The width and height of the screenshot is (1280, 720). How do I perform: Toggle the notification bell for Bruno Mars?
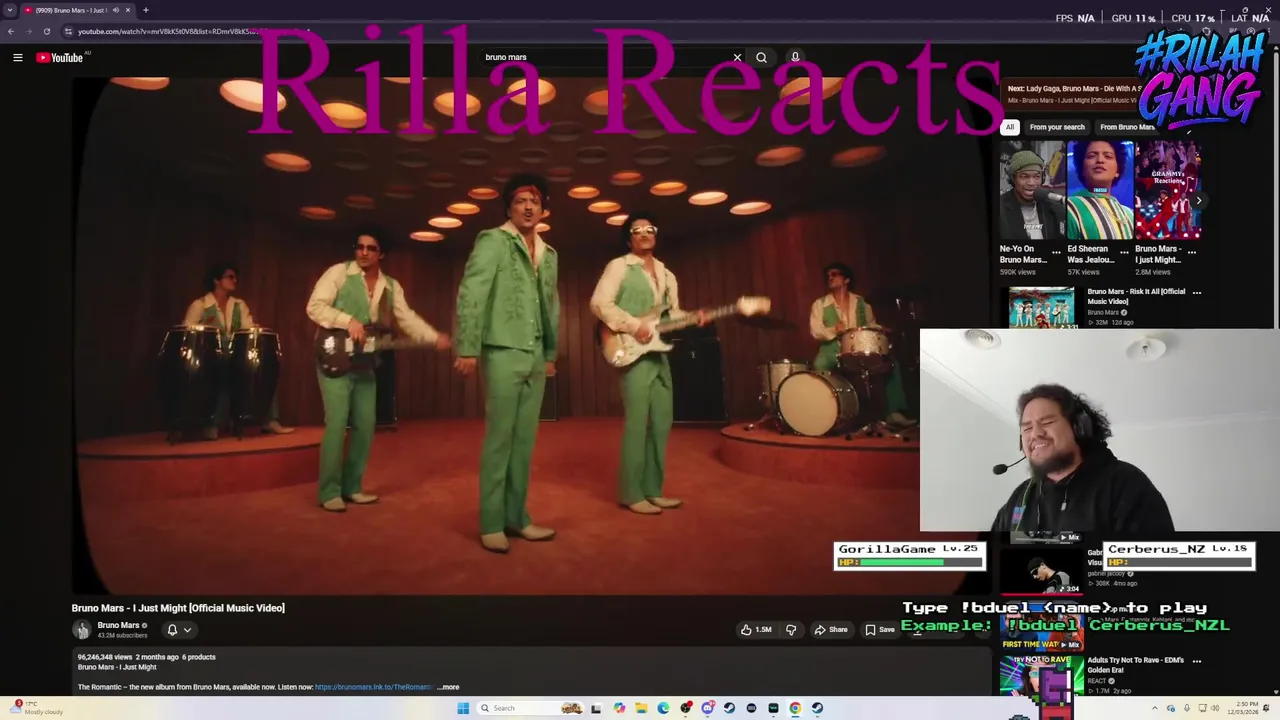pyautogui.click(x=172, y=630)
